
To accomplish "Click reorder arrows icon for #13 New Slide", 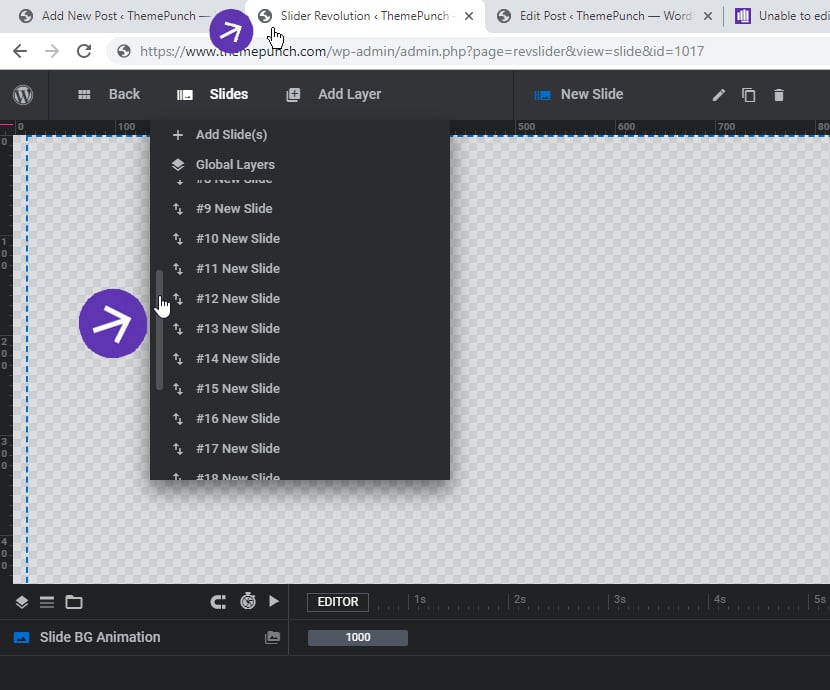I will pos(178,329).
